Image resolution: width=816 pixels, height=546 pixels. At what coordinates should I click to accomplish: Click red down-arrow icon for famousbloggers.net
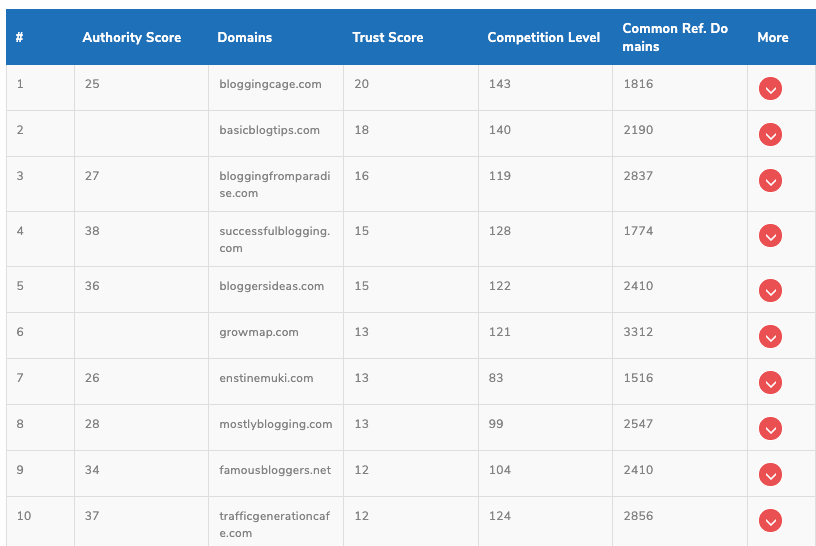point(769,475)
